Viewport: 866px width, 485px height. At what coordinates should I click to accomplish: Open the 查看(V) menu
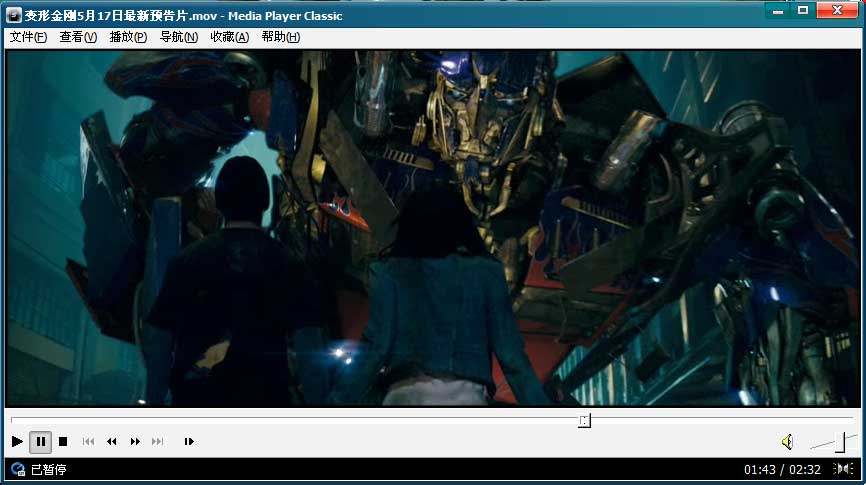[78, 37]
